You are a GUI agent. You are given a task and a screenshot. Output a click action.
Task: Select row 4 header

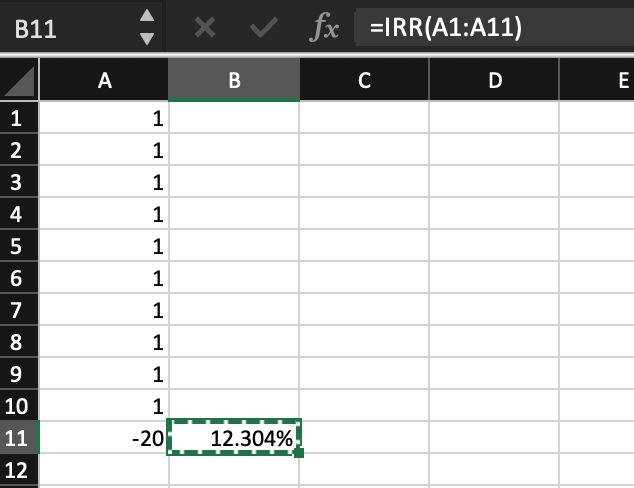coord(19,214)
